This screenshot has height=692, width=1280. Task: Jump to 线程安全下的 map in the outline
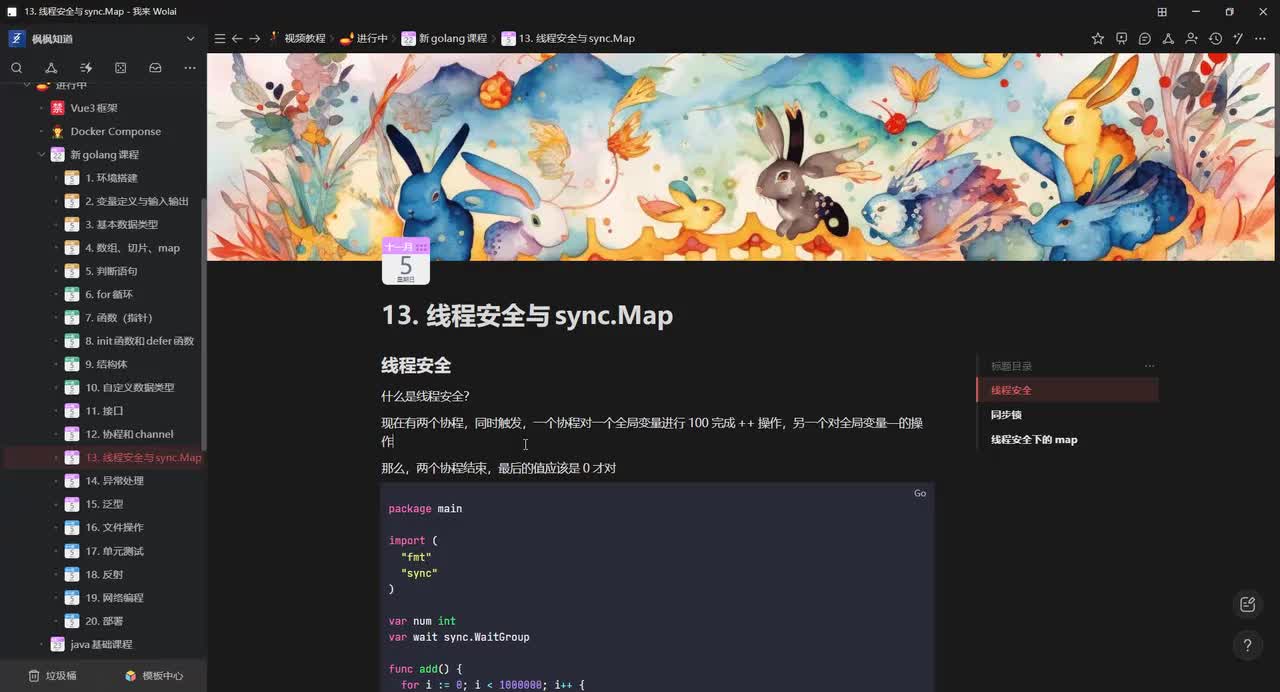pos(1034,440)
